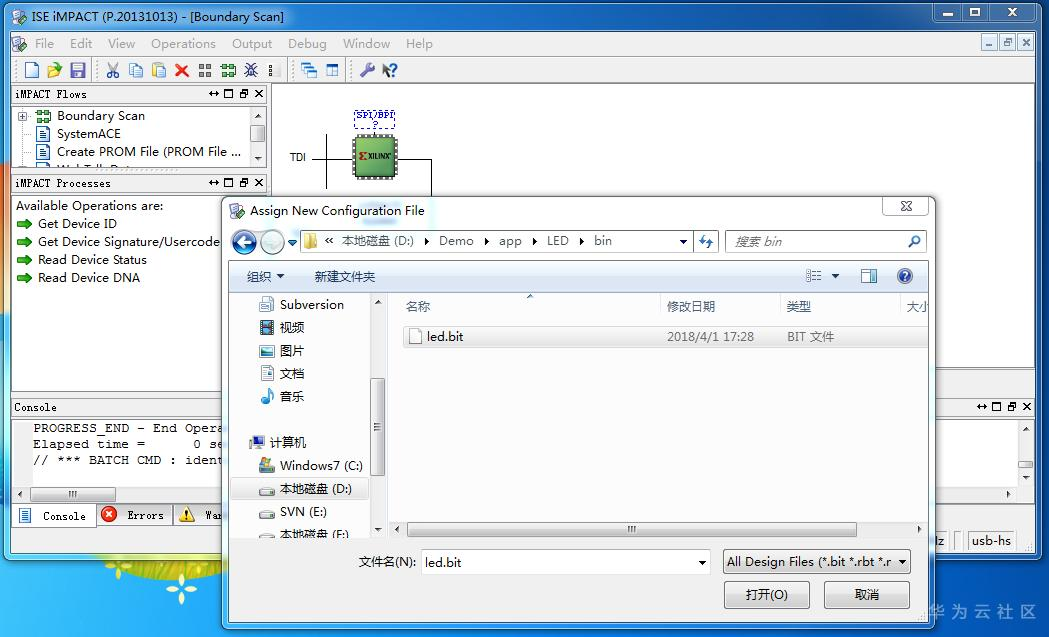
Task: Save project using floppy disk icon
Action: click(x=78, y=70)
